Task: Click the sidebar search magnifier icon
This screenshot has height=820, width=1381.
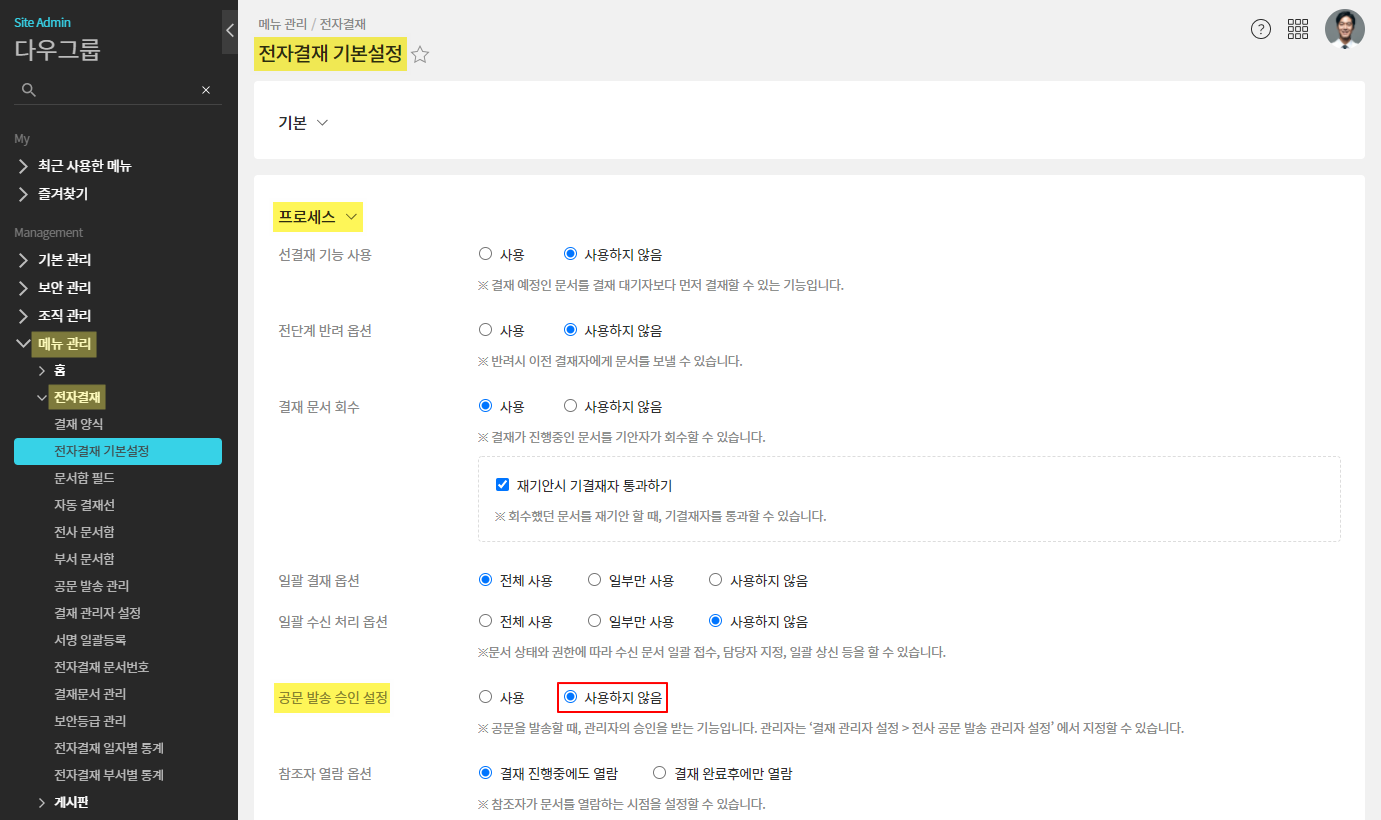Action: tap(29, 90)
